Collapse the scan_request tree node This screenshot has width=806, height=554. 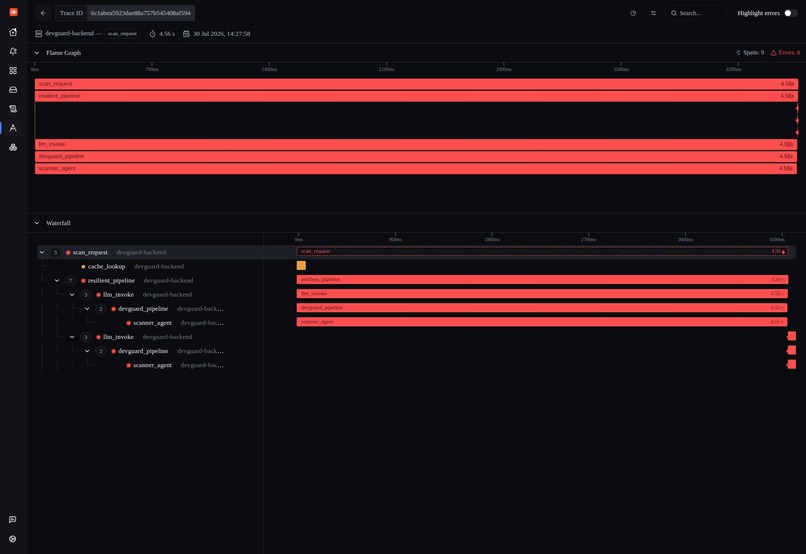(x=42, y=252)
